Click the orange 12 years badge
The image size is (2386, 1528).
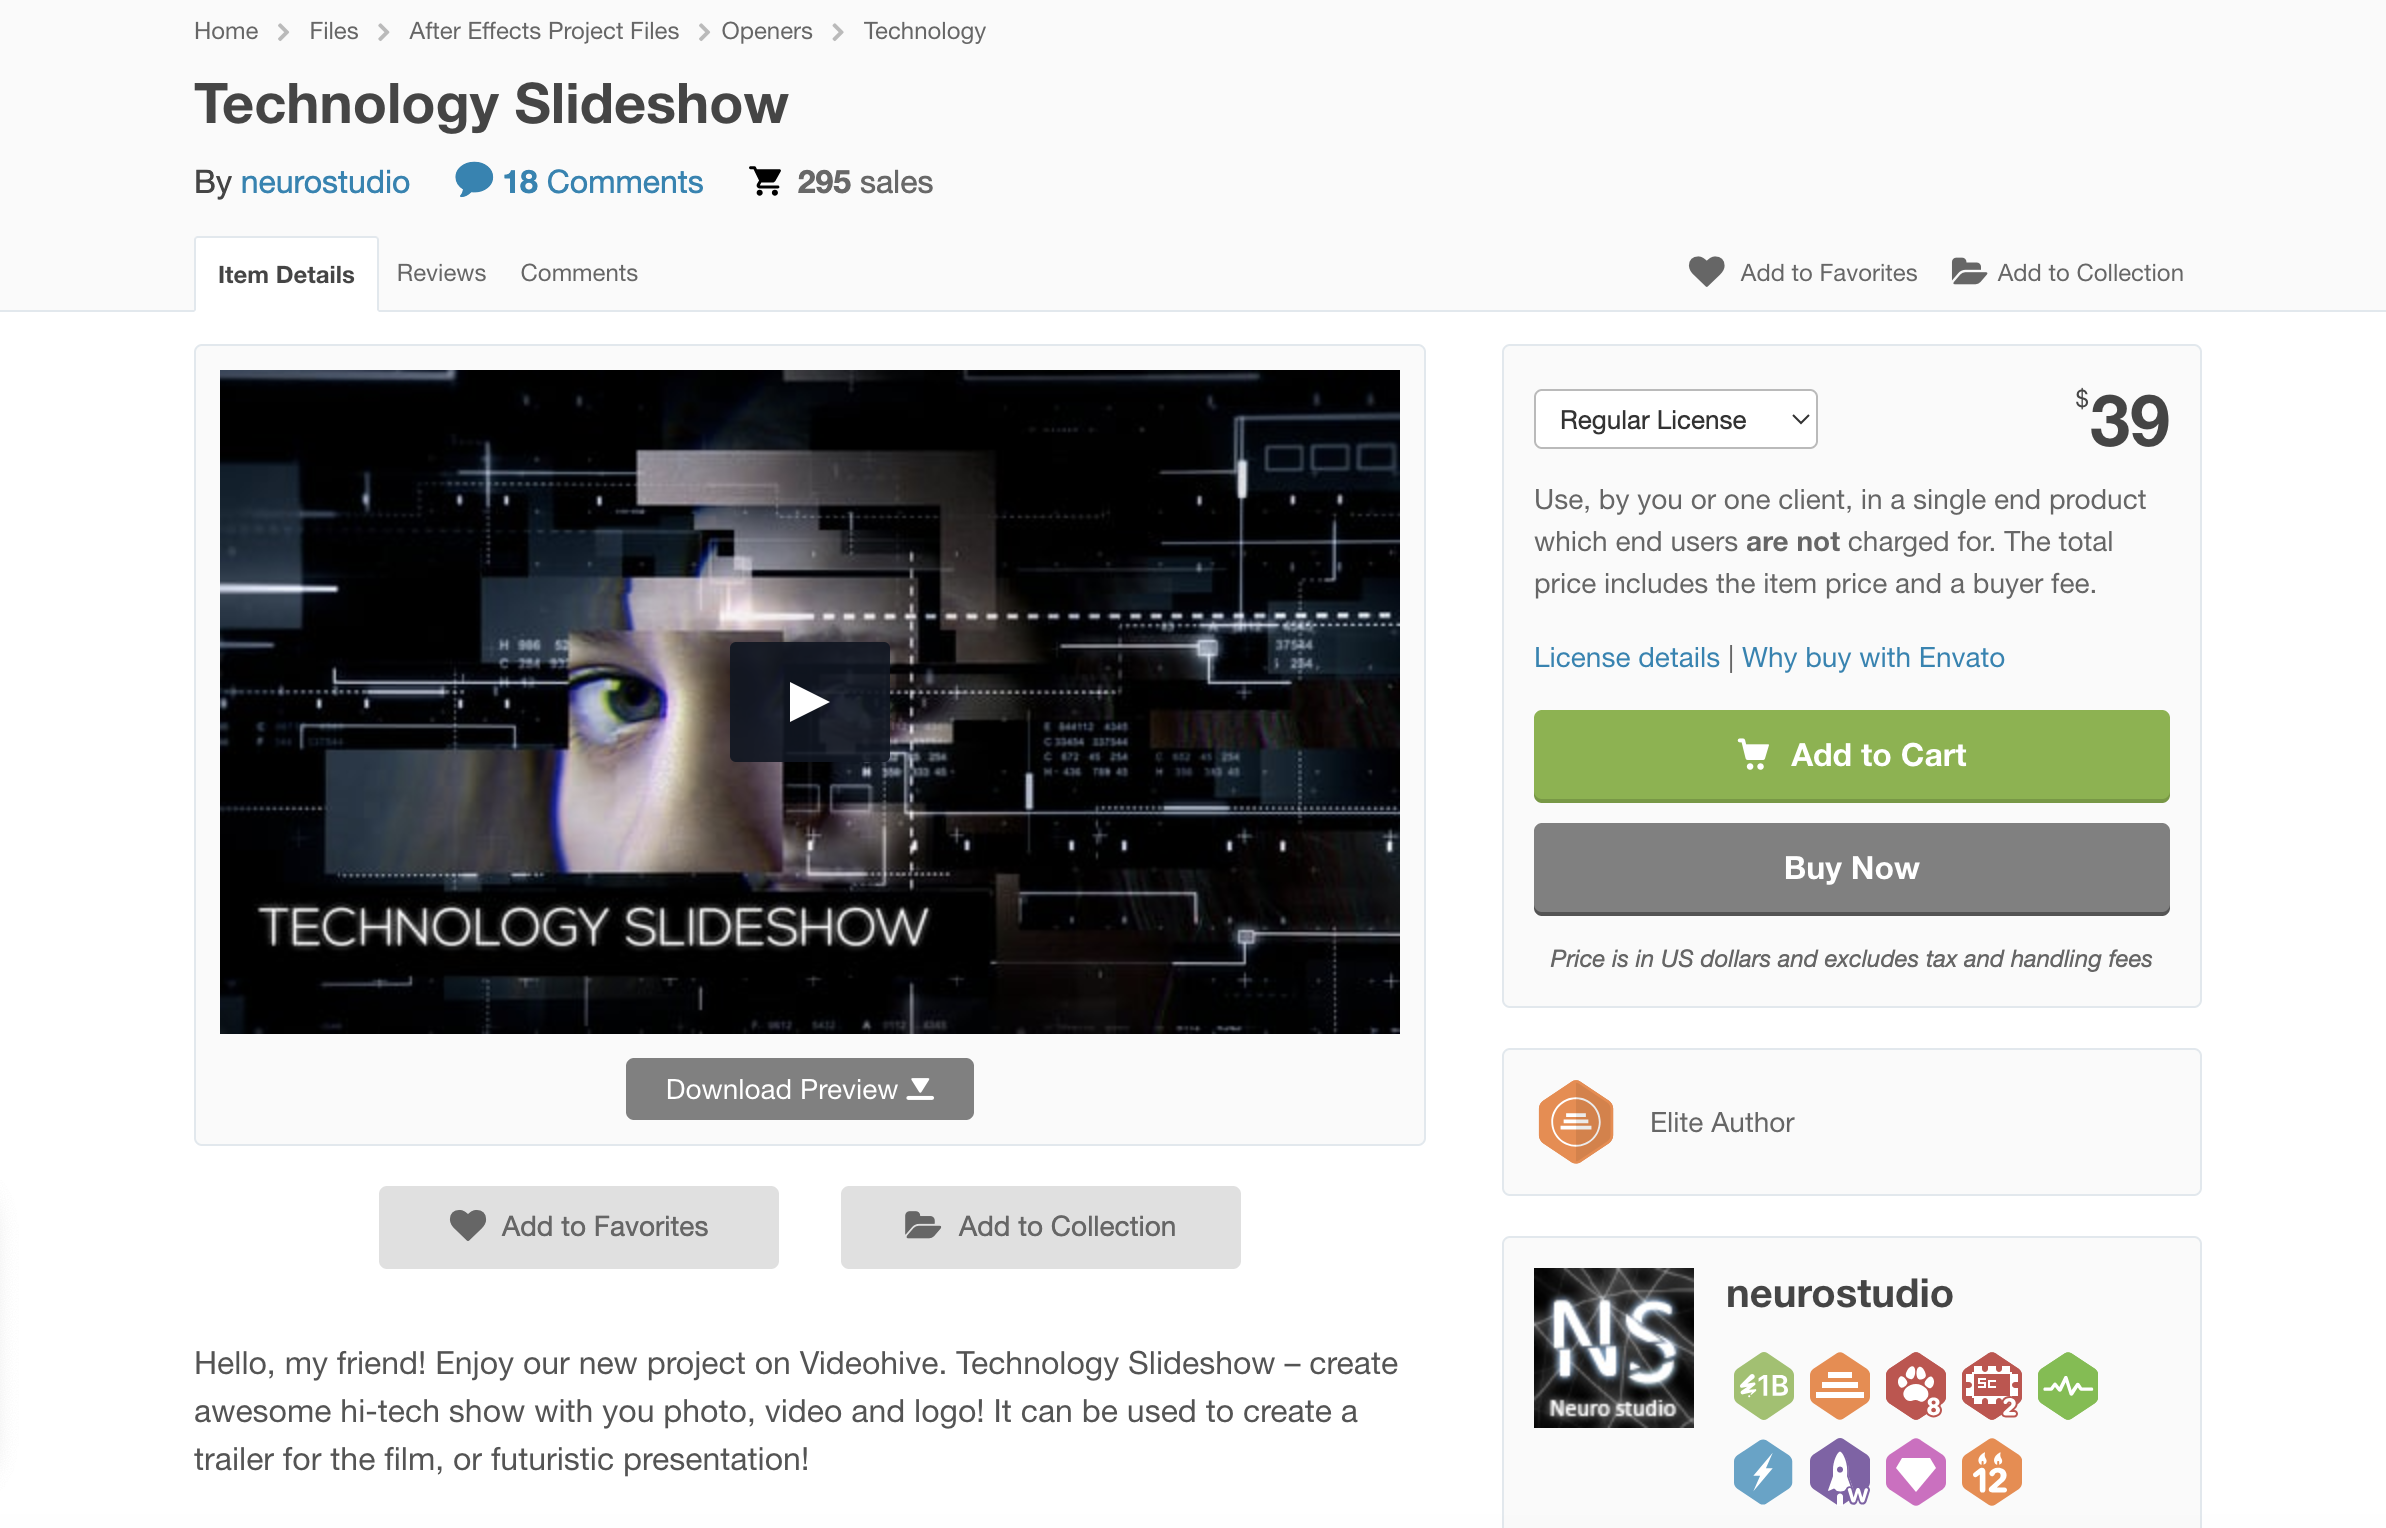click(1991, 1472)
